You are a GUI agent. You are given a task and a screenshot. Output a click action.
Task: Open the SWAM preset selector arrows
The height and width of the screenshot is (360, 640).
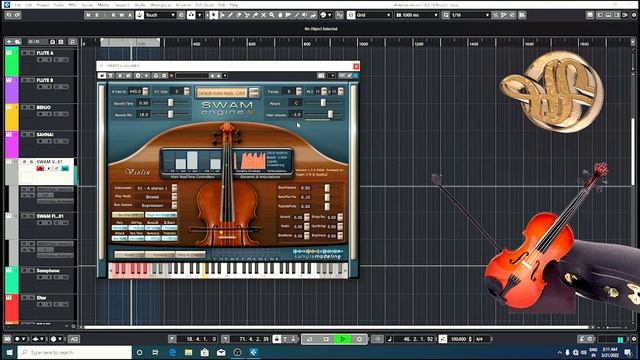click(x=254, y=93)
